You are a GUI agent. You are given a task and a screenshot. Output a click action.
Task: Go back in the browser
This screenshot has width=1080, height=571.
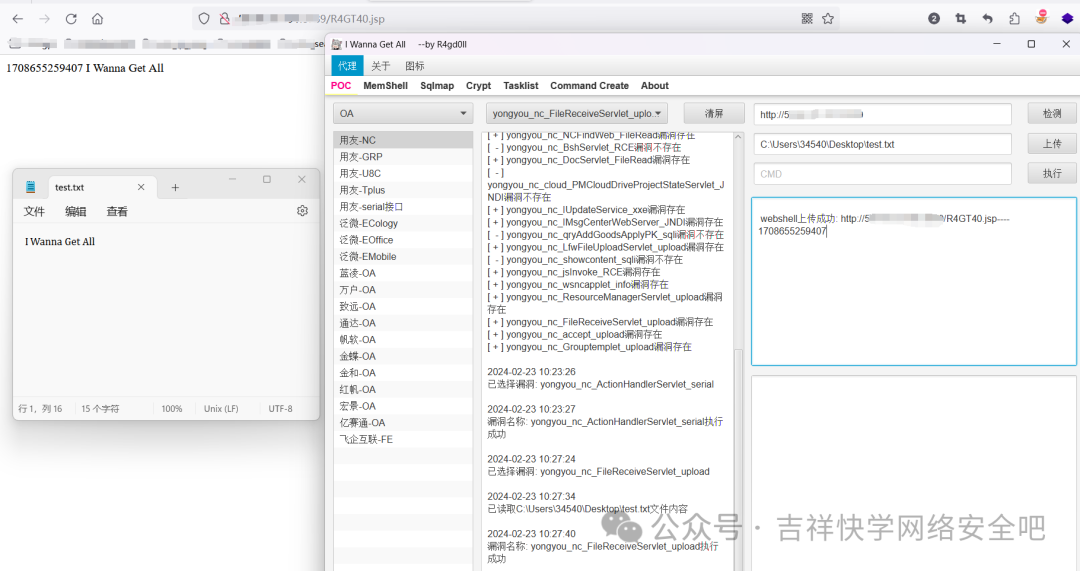click(18, 19)
